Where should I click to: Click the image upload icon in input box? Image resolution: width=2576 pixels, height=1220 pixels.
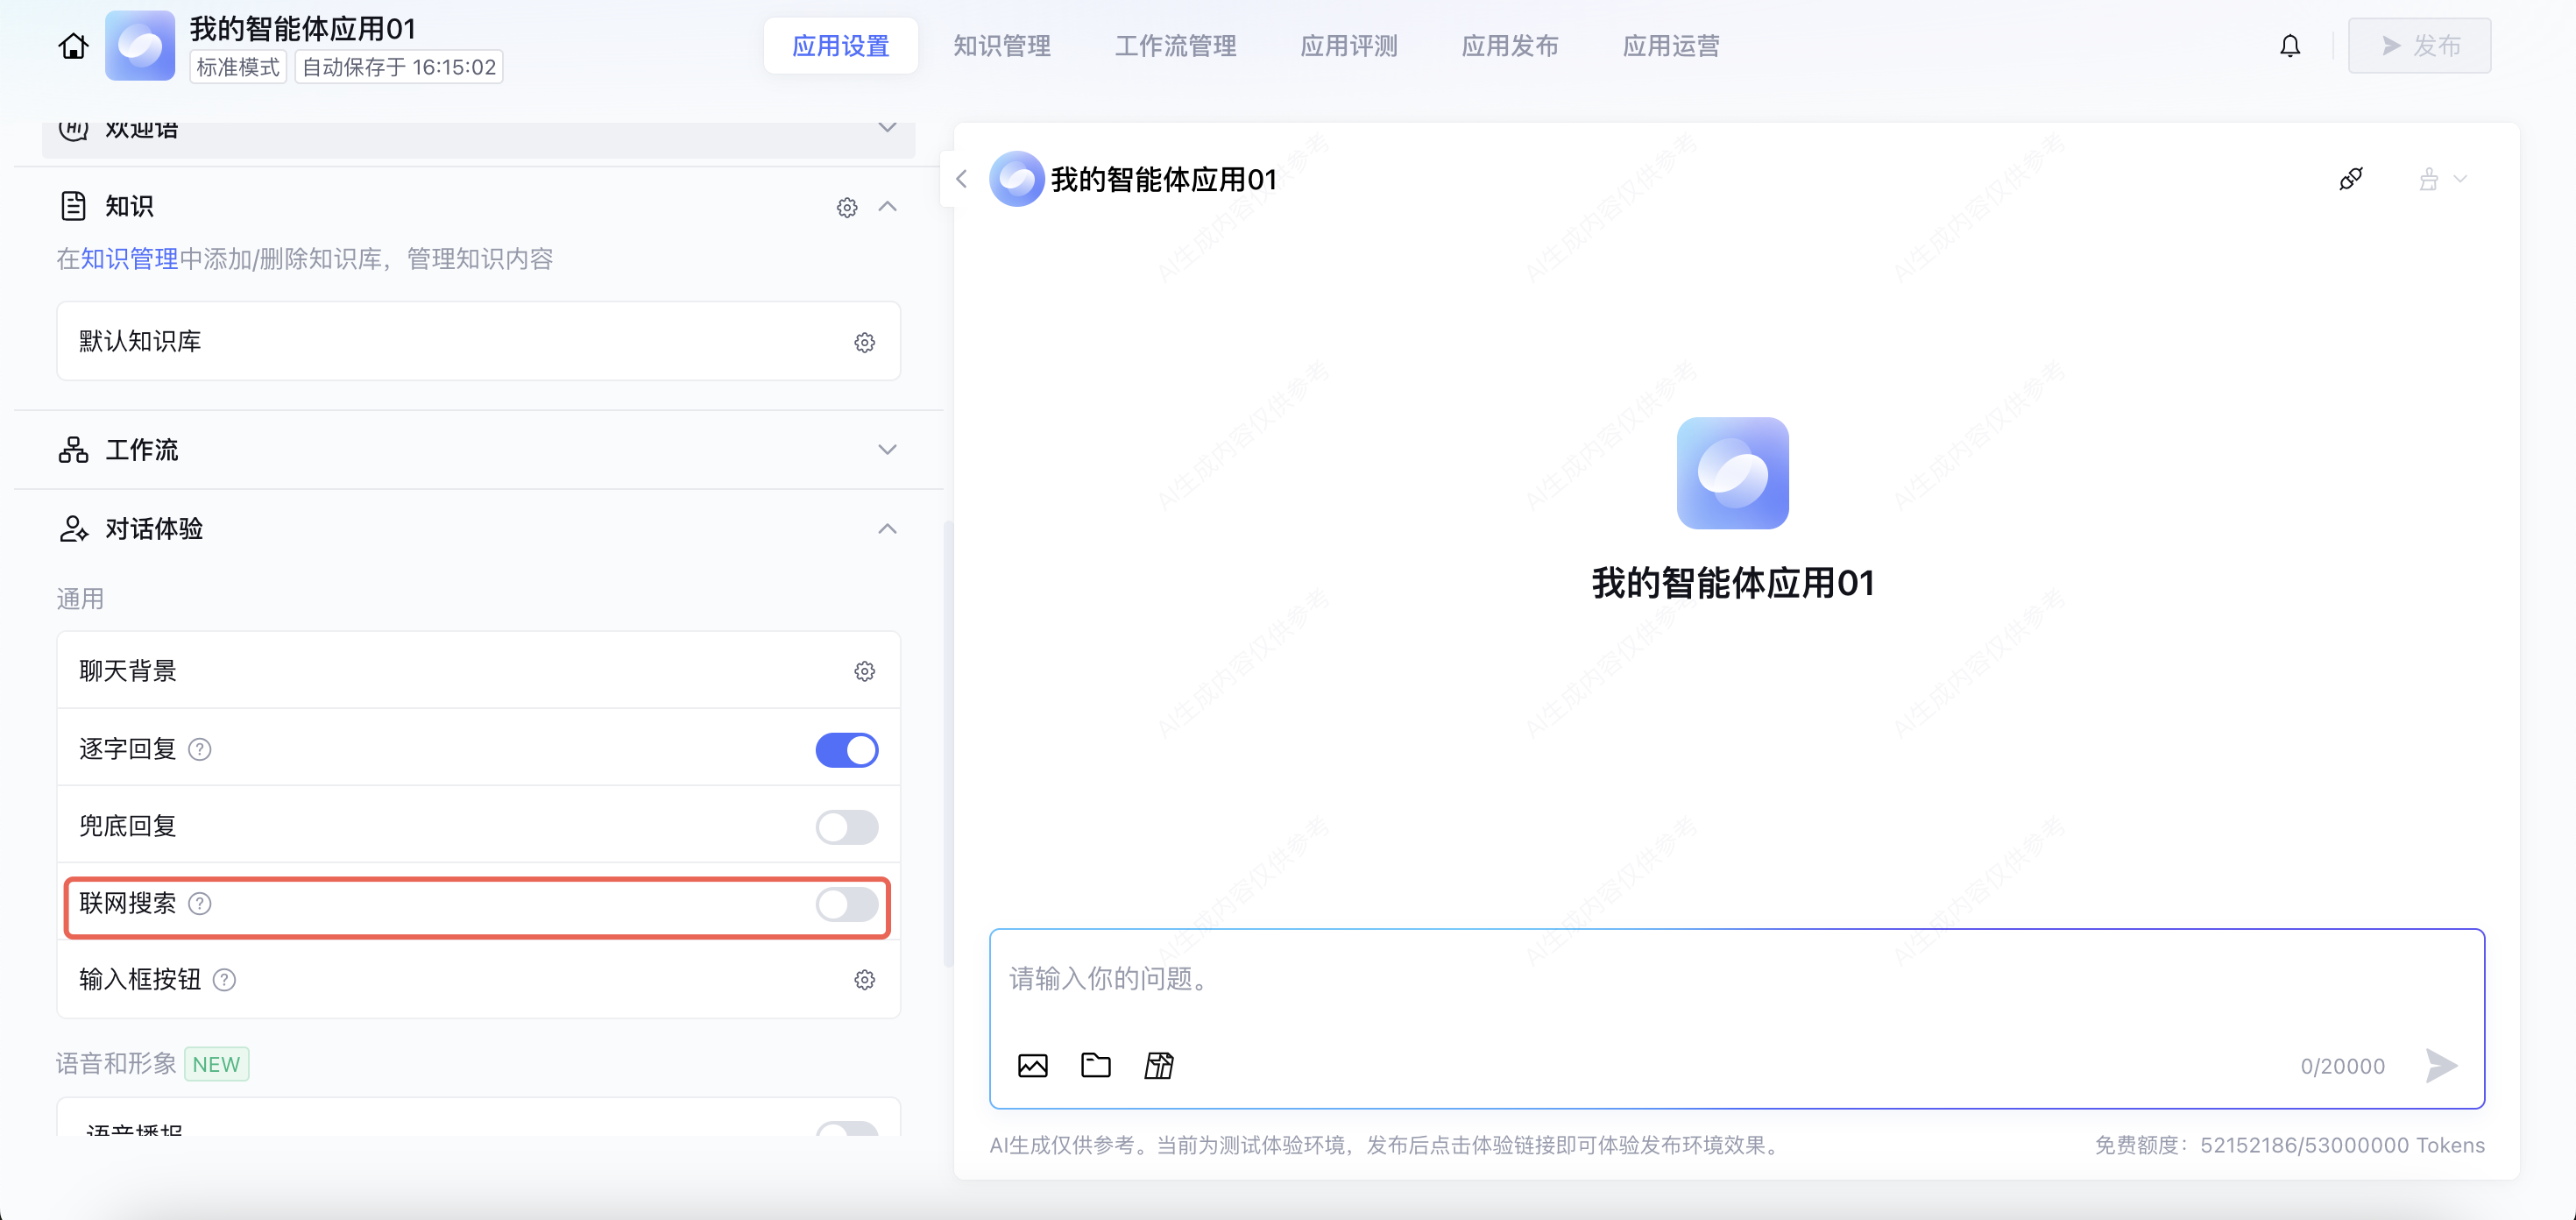pos(1032,1065)
